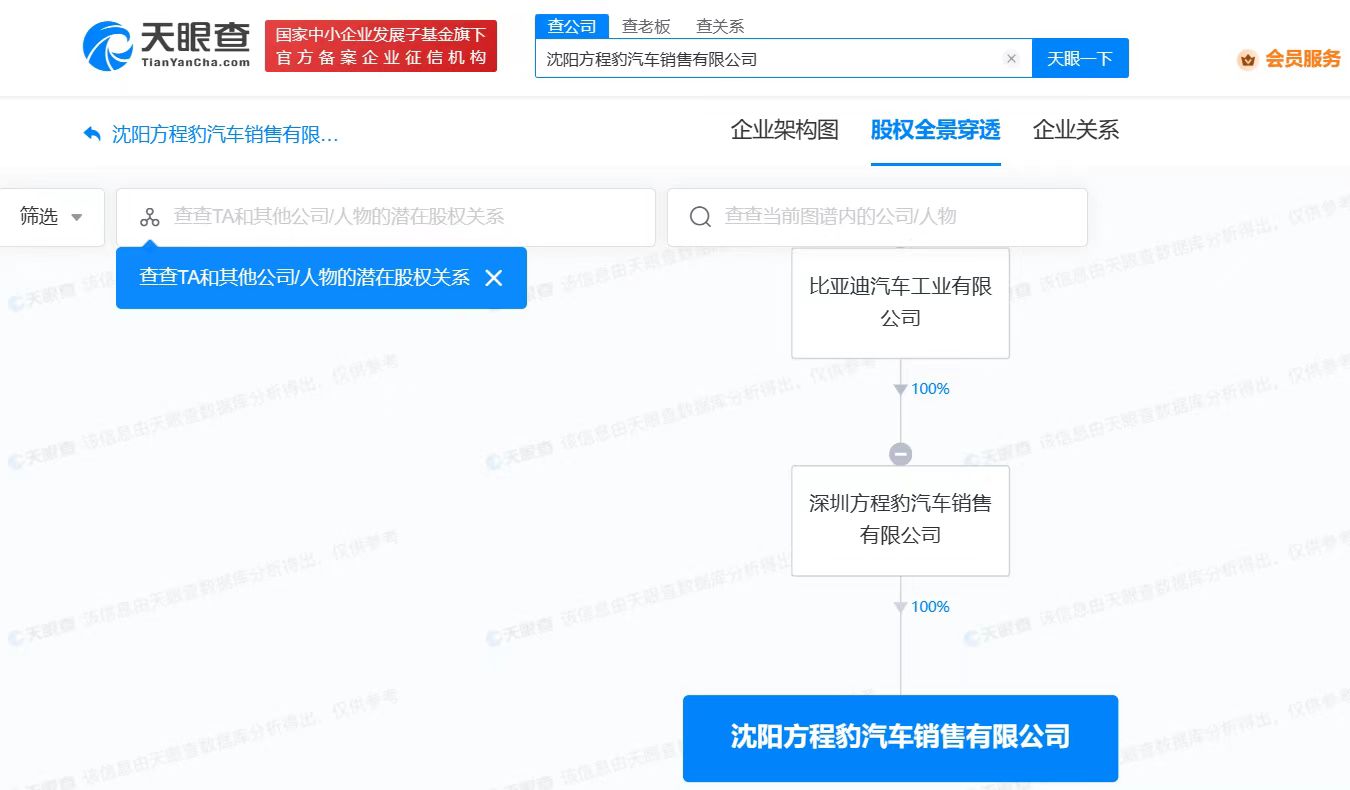
Task: Click the 100% label below 深圳方程豹
Action: pos(930,607)
